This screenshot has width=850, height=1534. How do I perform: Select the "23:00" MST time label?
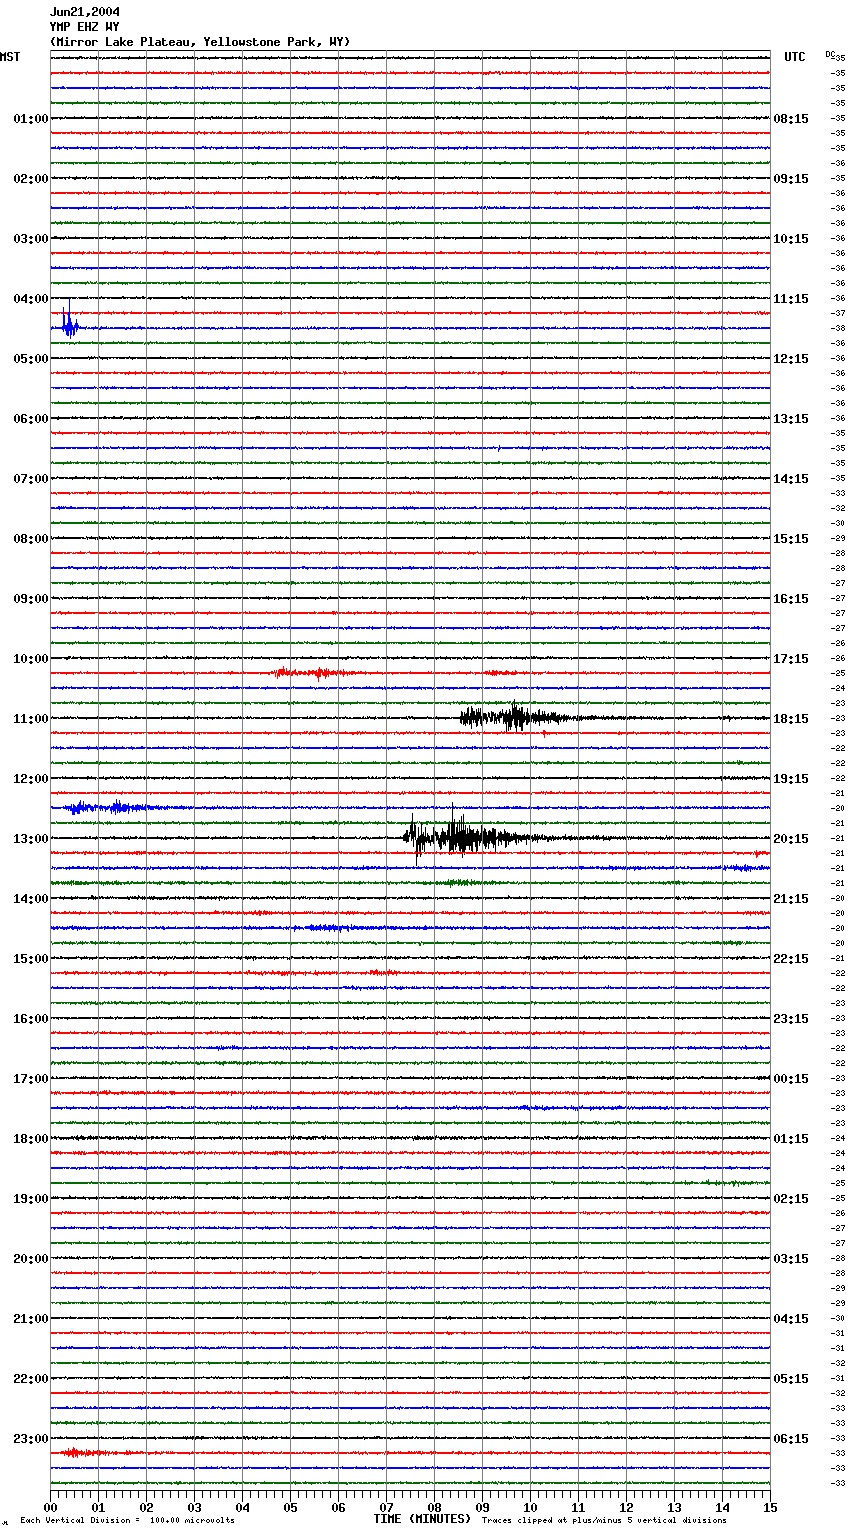[x=31, y=1439]
